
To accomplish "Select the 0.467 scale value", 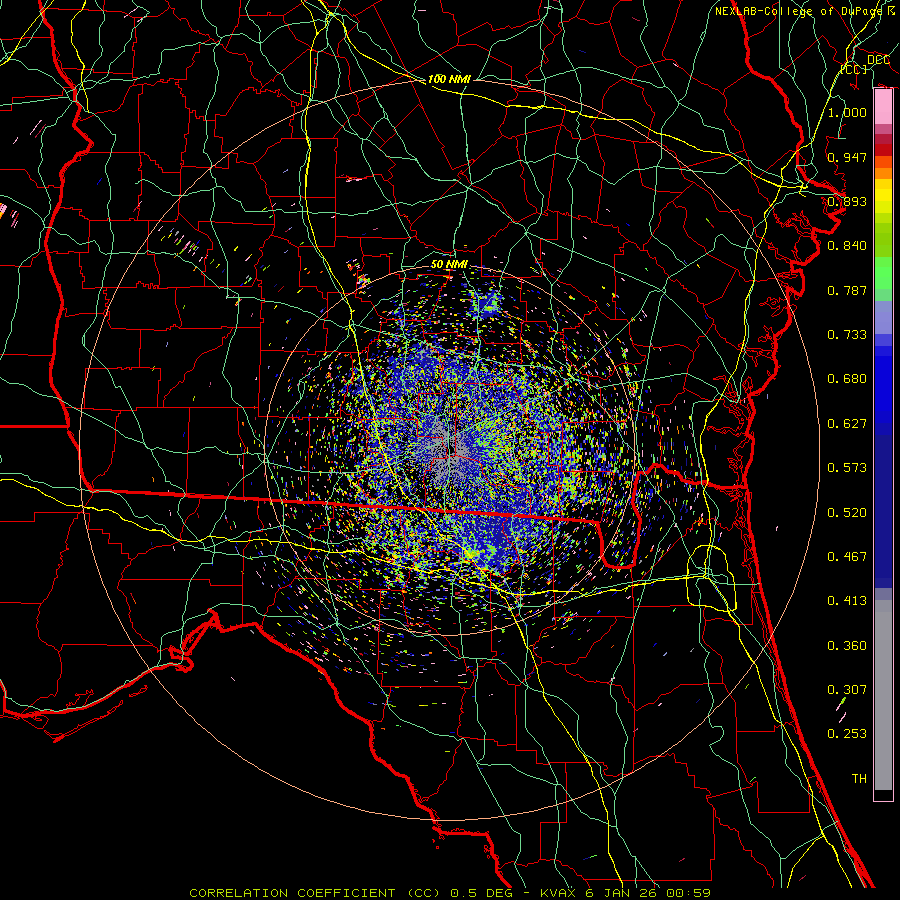I will [x=847, y=556].
